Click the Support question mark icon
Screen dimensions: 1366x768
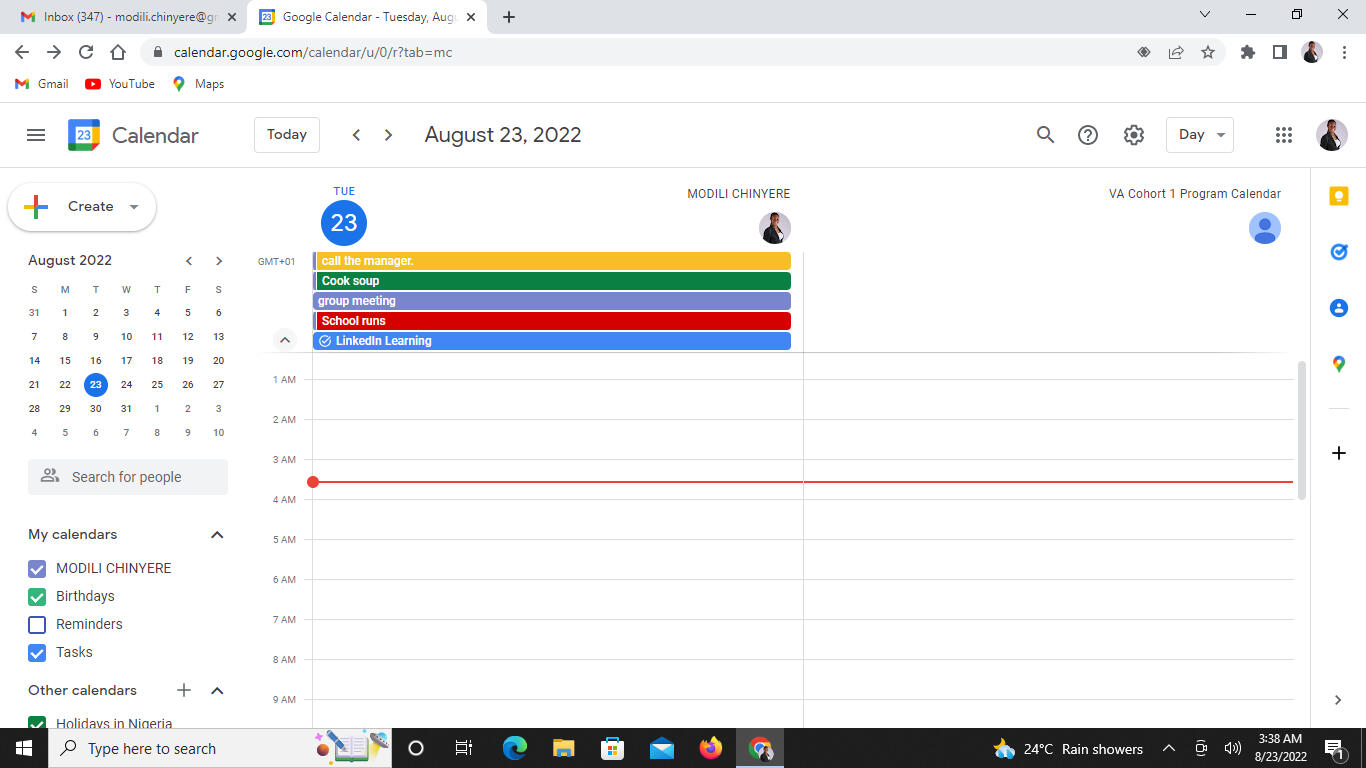[1088, 135]
